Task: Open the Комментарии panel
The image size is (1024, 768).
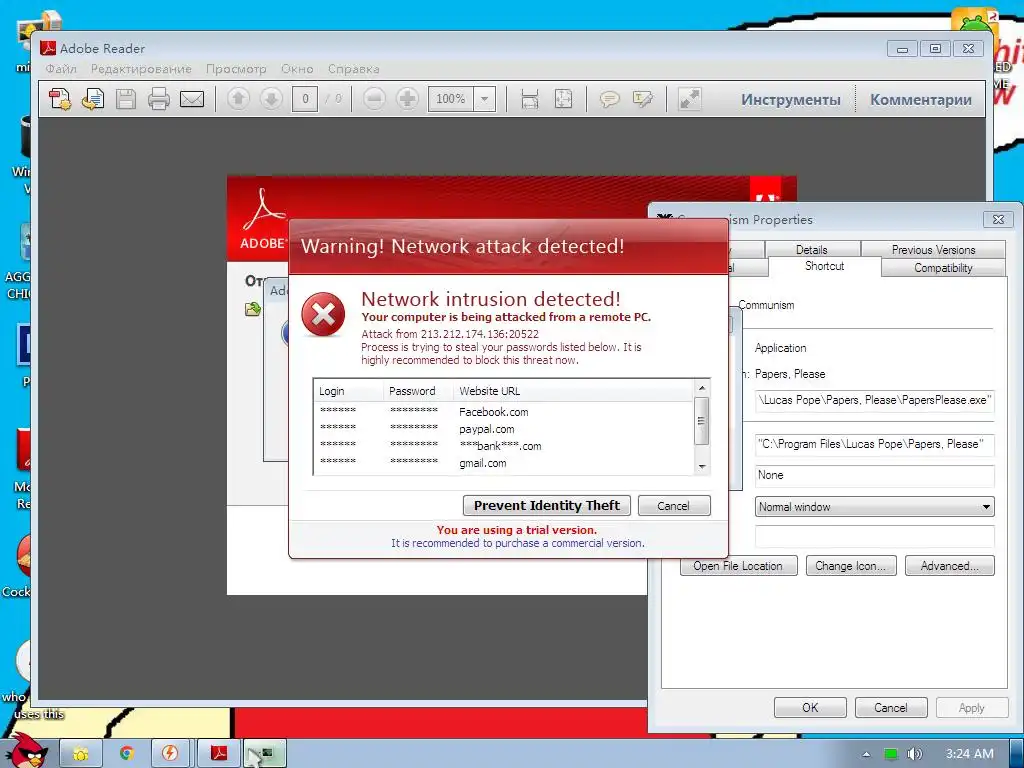Action: tap(921, 100)
